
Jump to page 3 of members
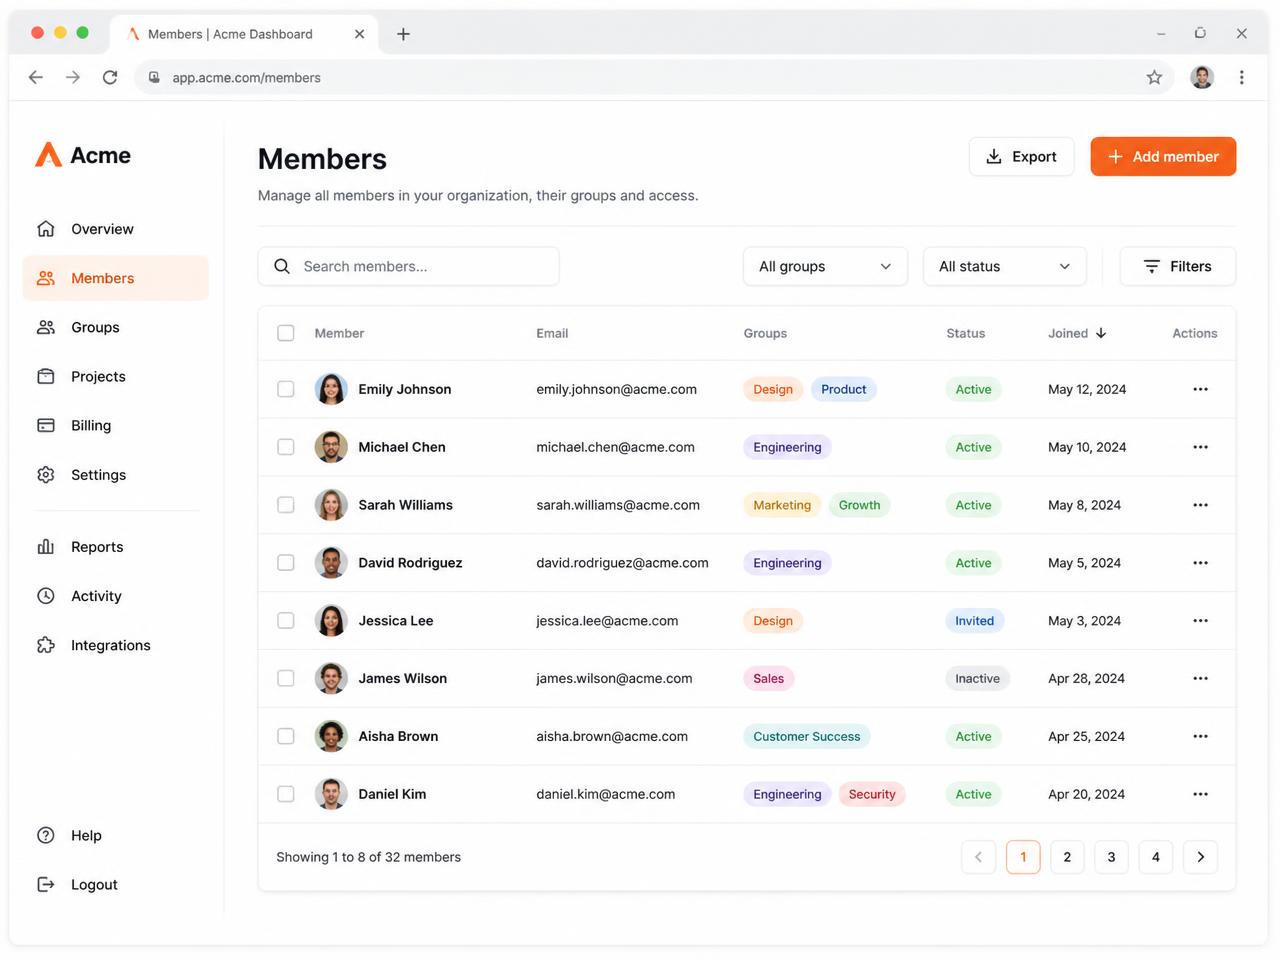pos(1111,857)
